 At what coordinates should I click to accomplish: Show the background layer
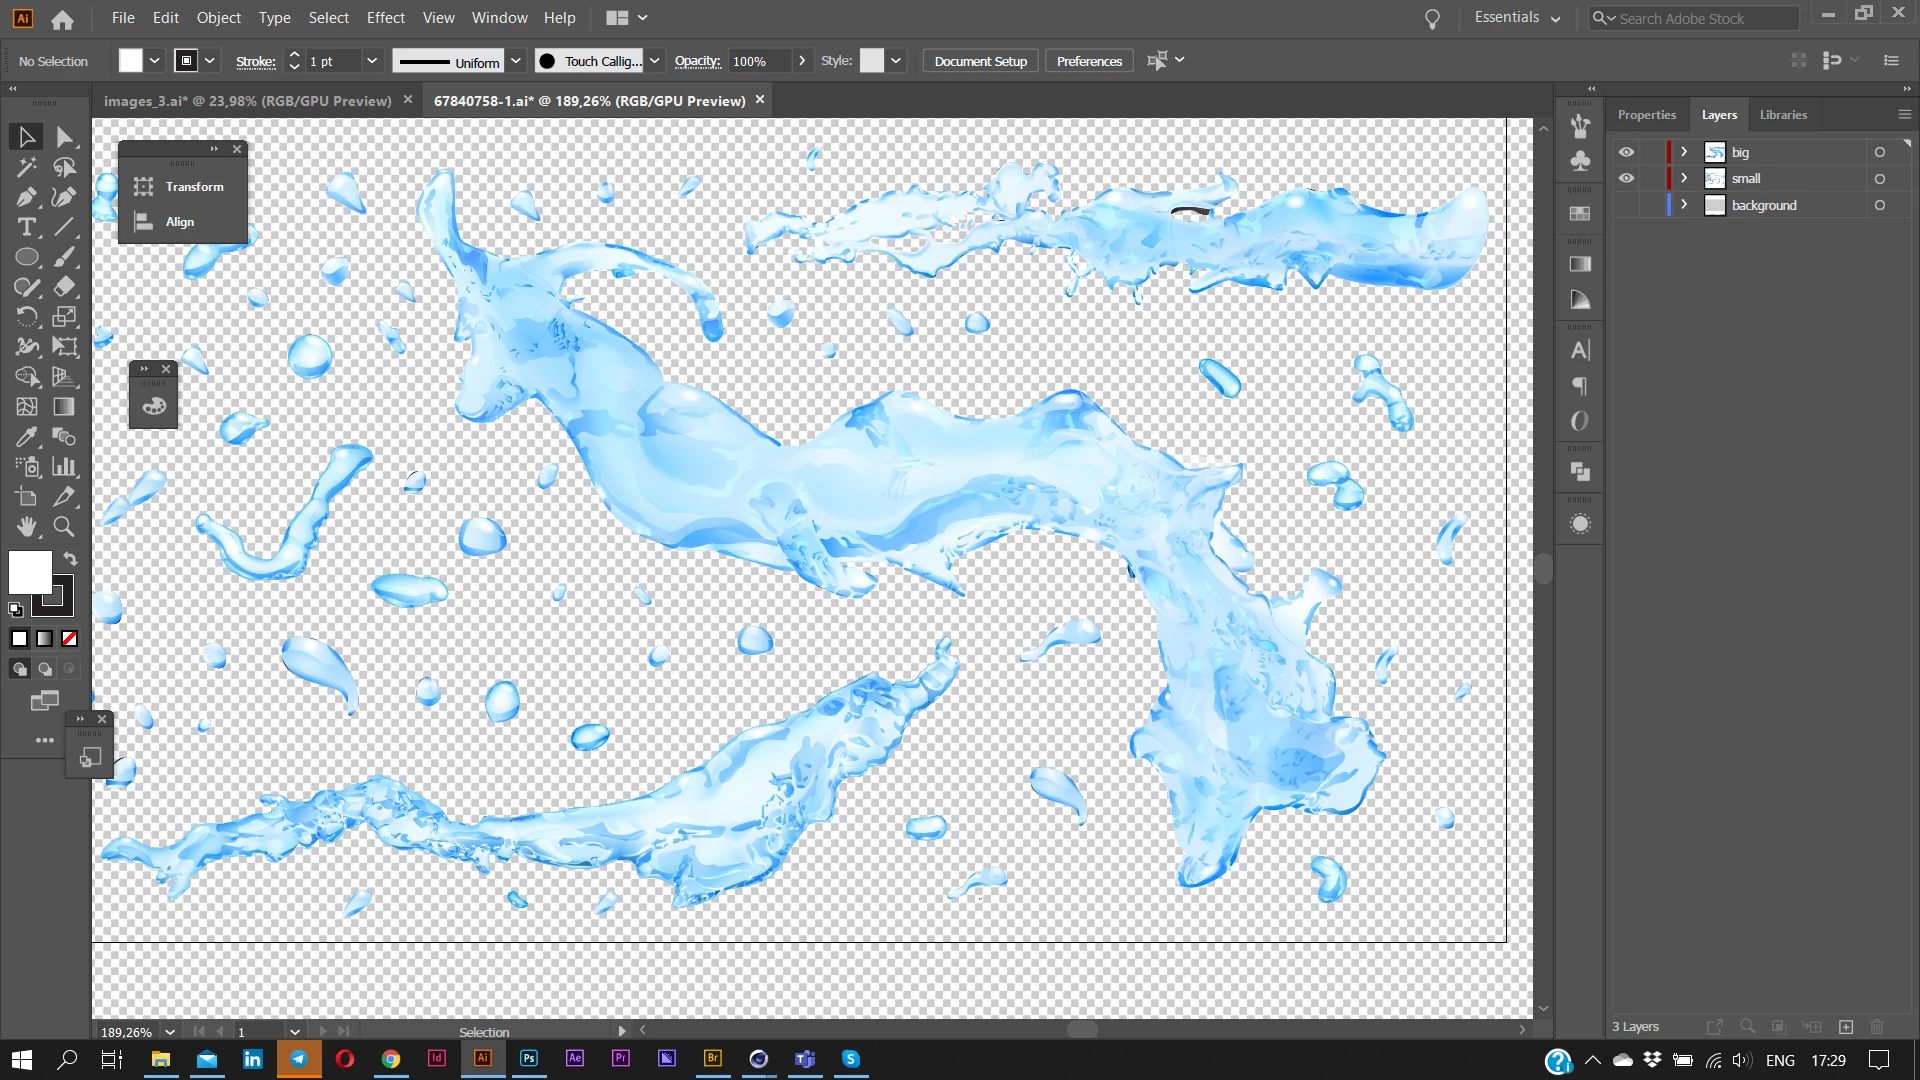[1627, 205]
